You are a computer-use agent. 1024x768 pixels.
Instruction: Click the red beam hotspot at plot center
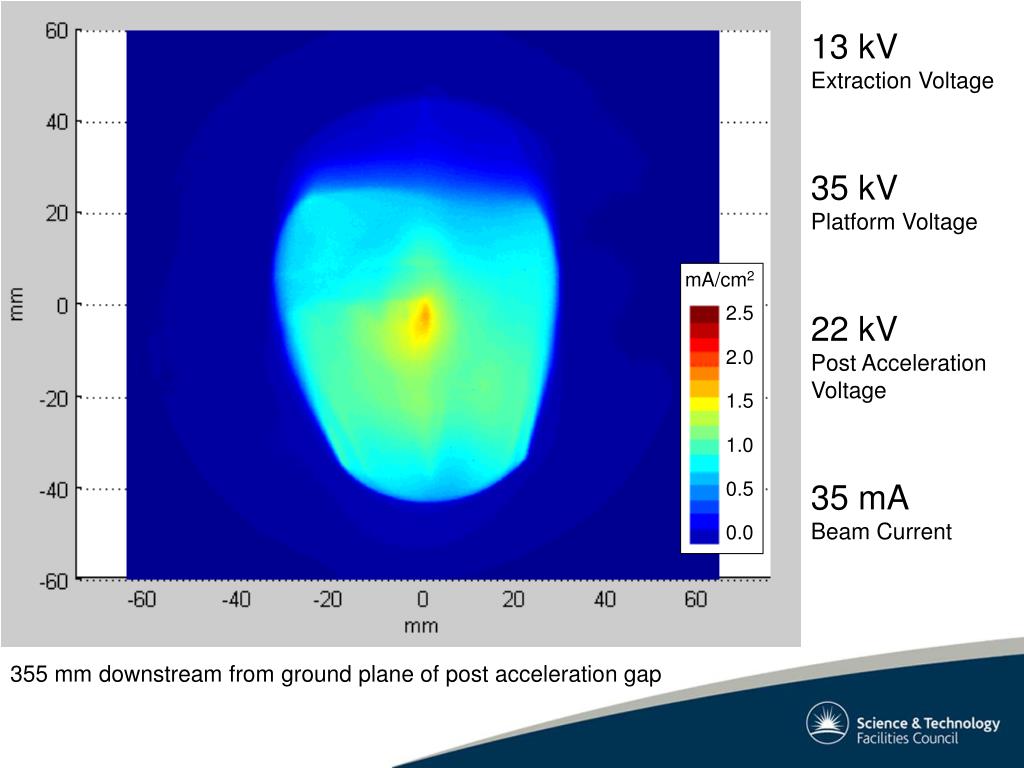[x=424, y=317]
